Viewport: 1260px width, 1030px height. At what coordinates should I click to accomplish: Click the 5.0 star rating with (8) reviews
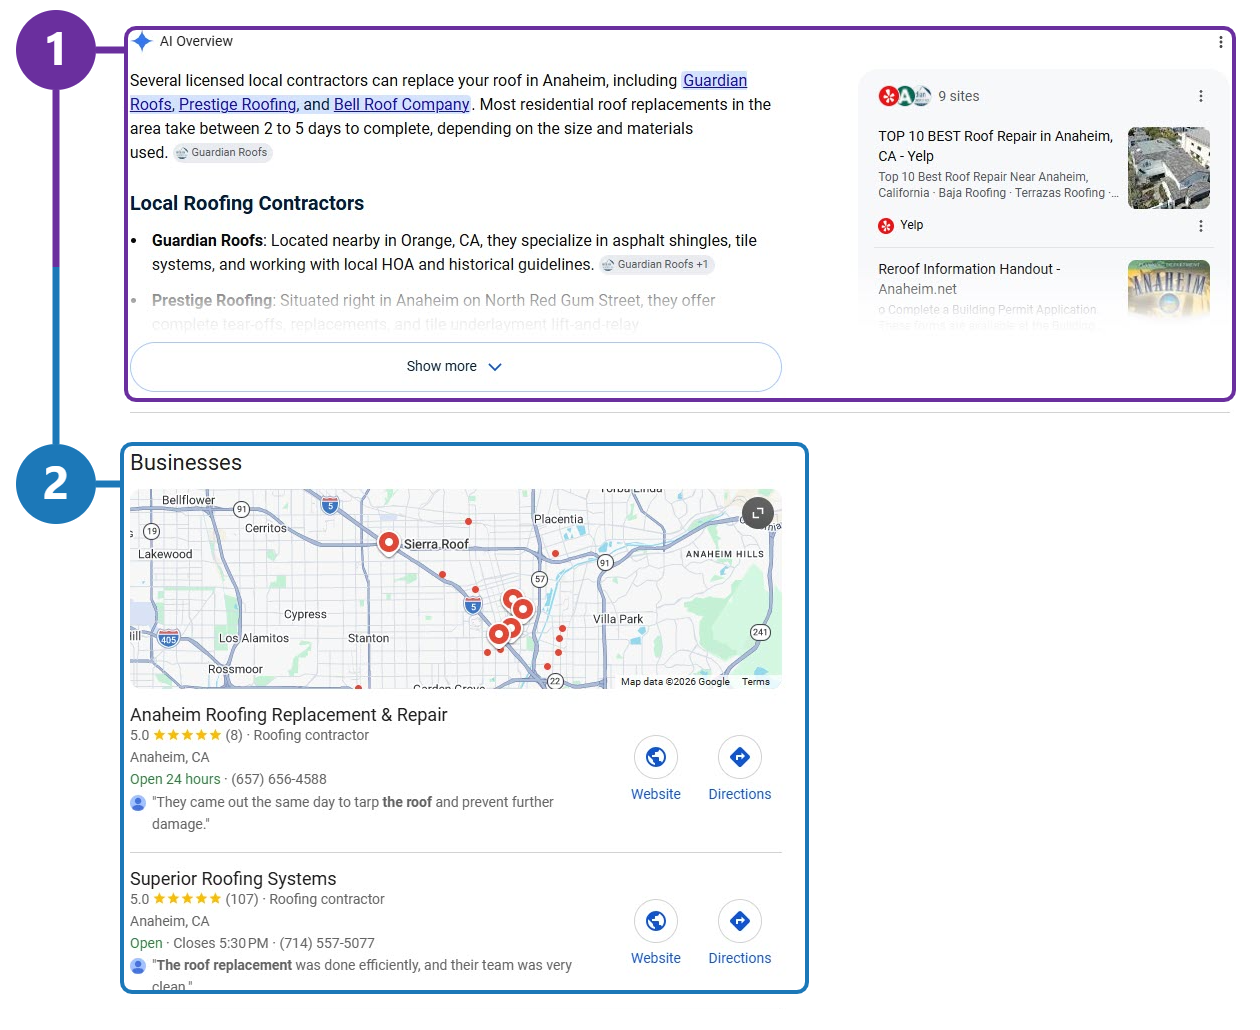(x=186, y=736)
